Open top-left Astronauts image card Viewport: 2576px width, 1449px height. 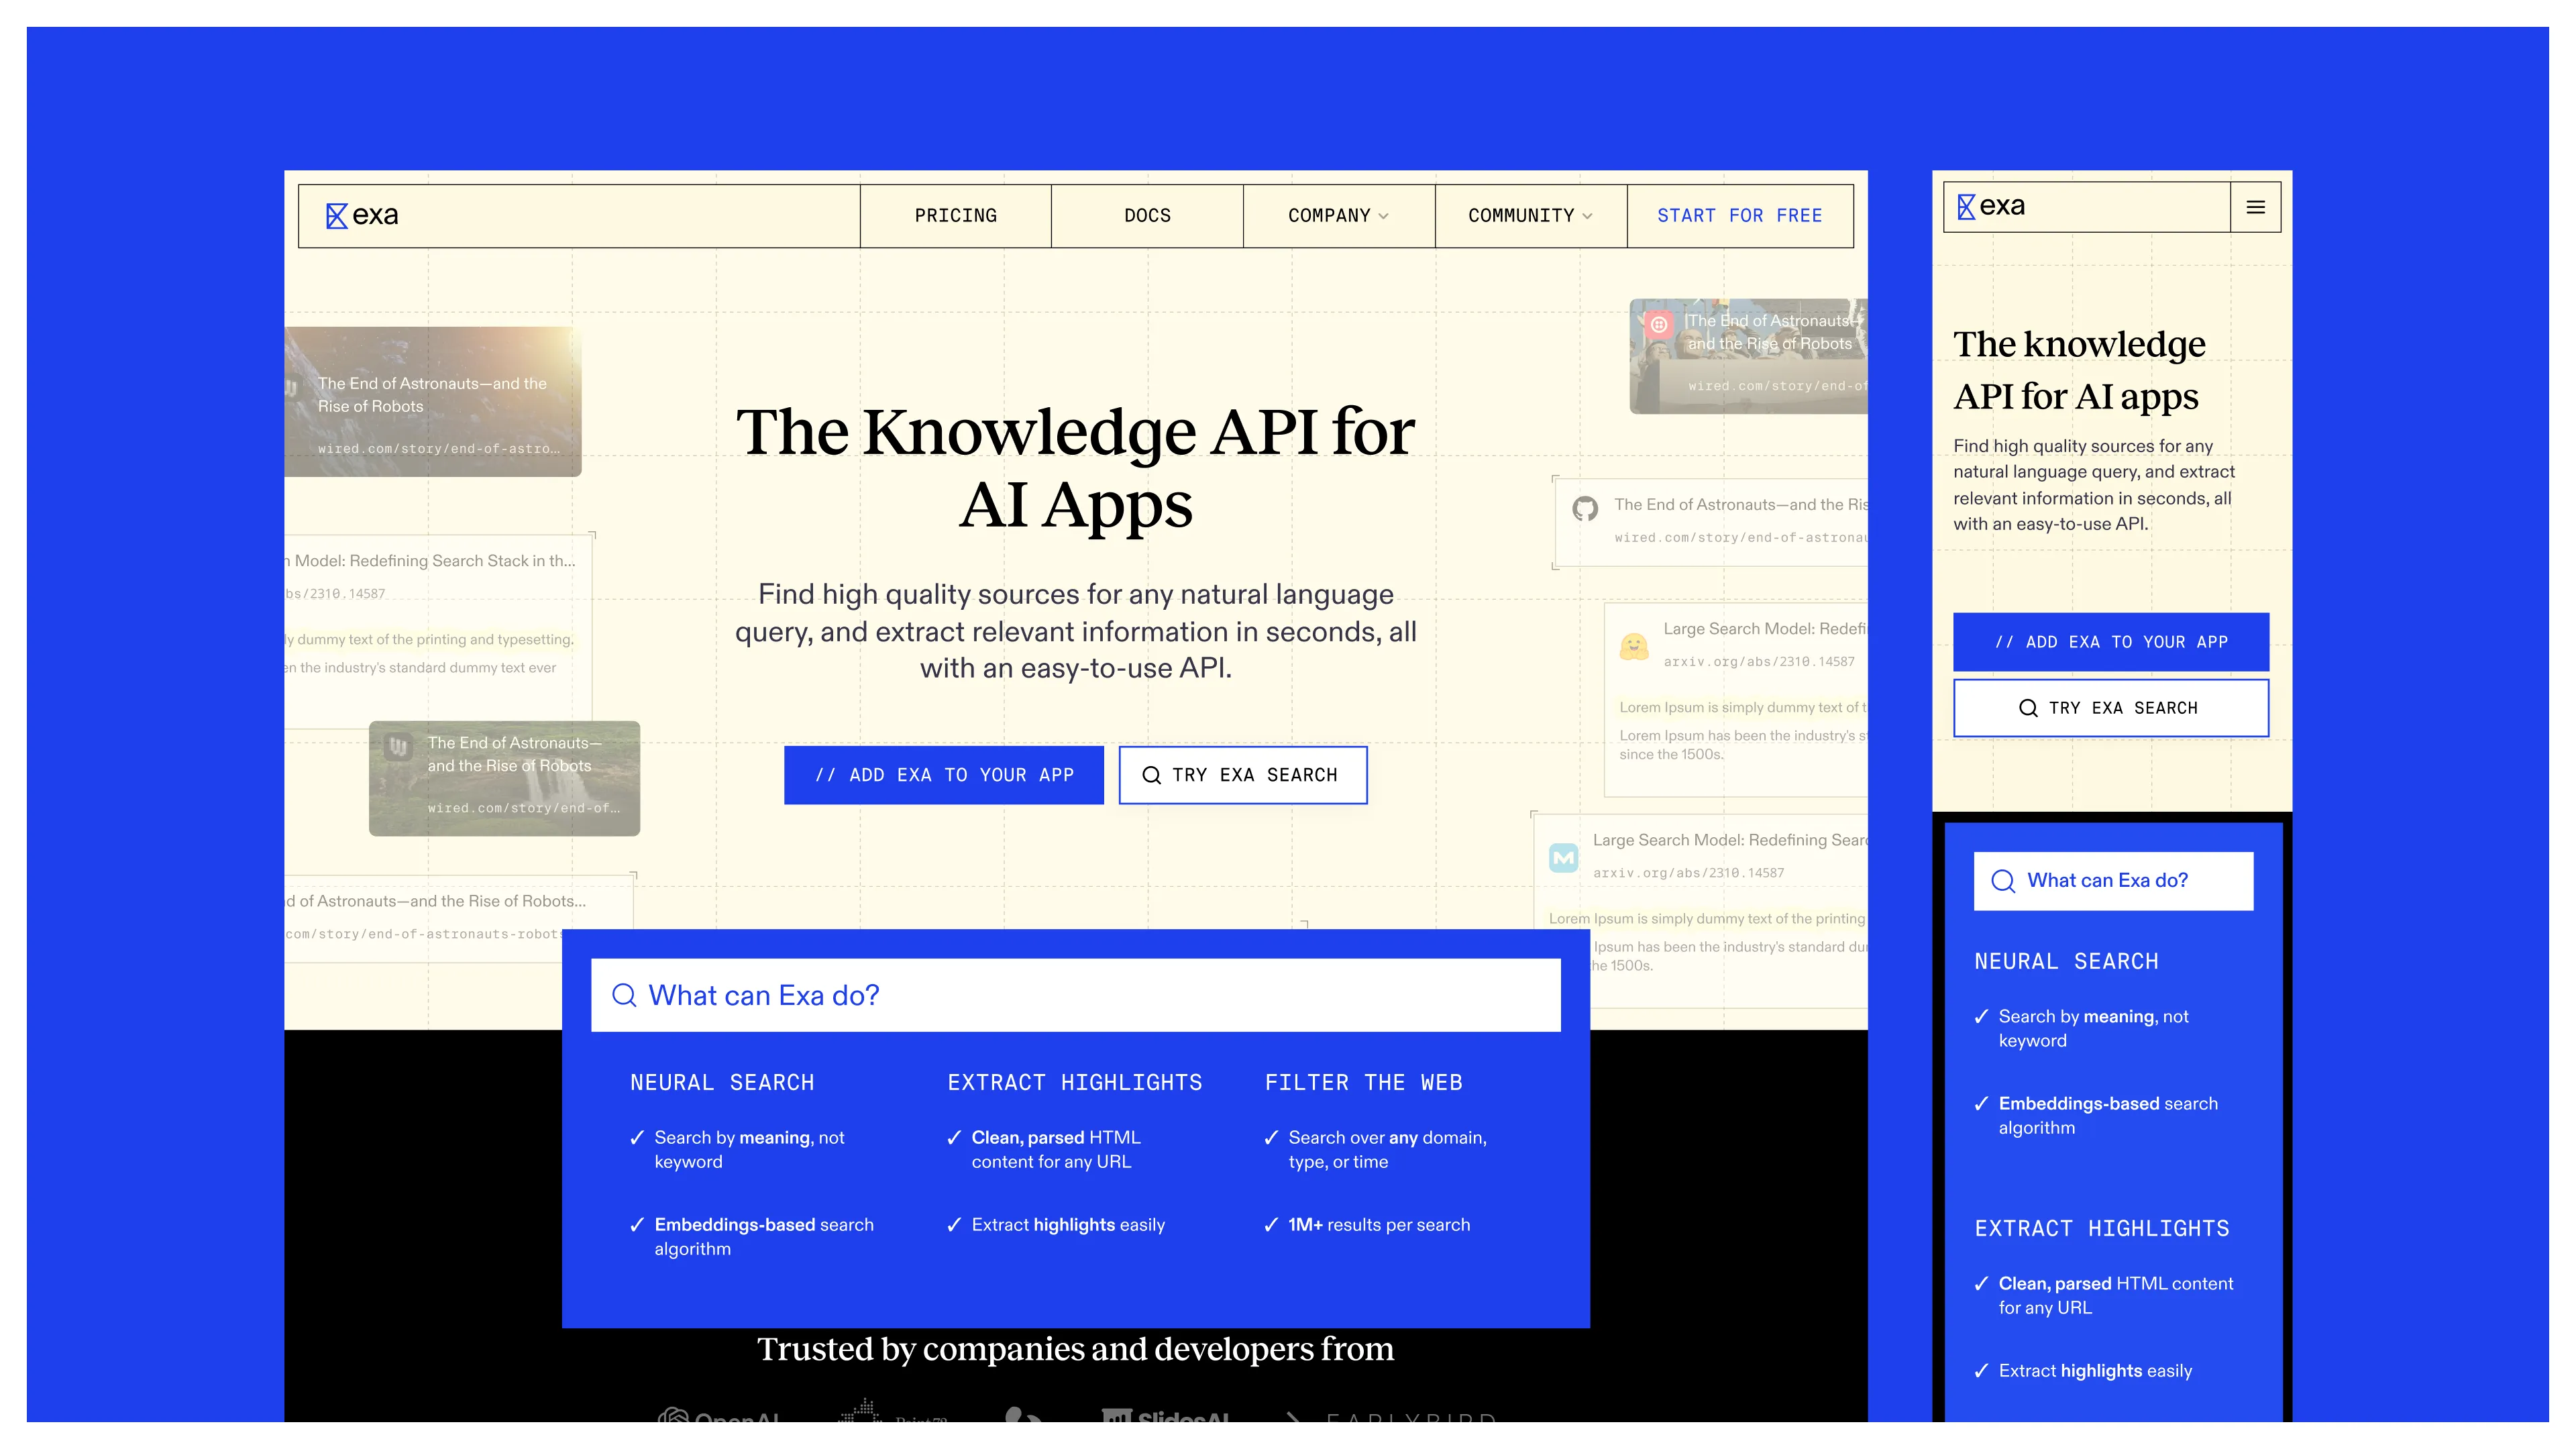[x=433, y=401]
